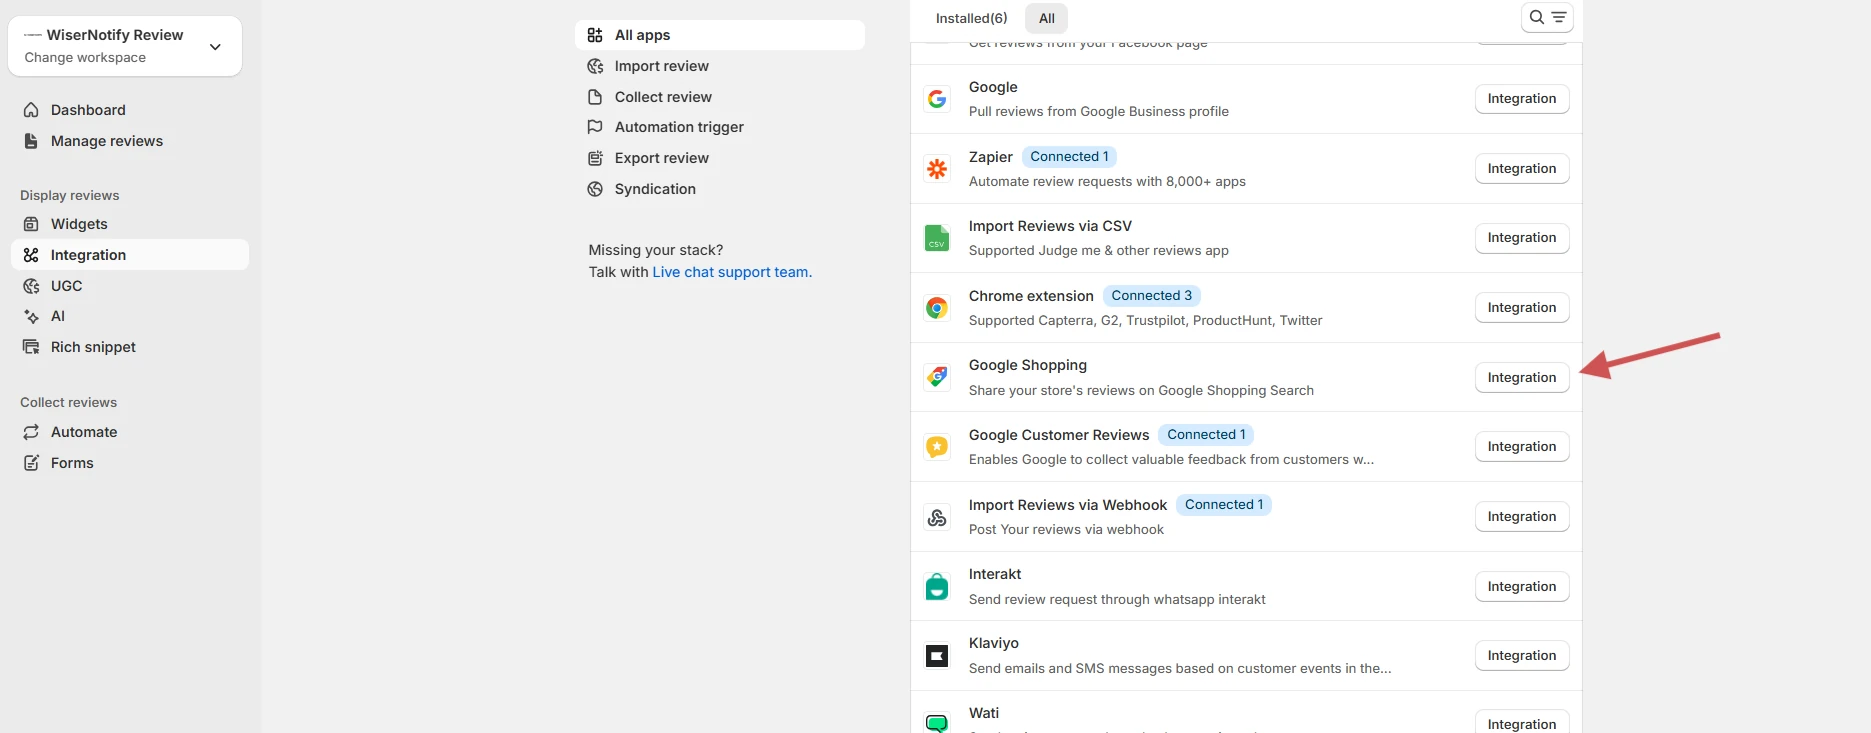Click the Chrome extension logo

937,308
